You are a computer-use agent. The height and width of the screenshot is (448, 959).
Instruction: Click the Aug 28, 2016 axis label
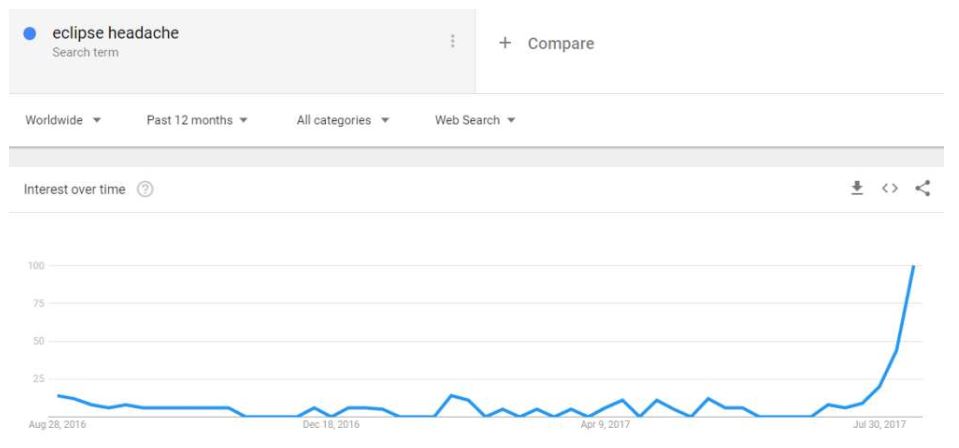point(57,424)
